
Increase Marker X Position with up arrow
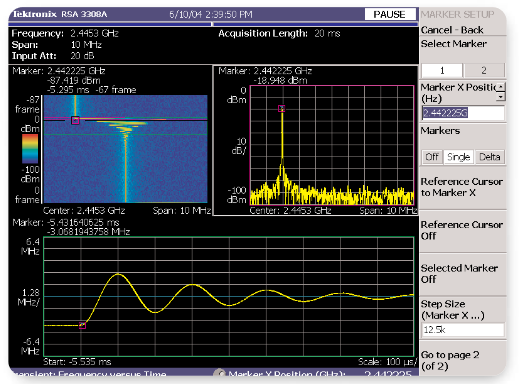click(x=501, y=87)
